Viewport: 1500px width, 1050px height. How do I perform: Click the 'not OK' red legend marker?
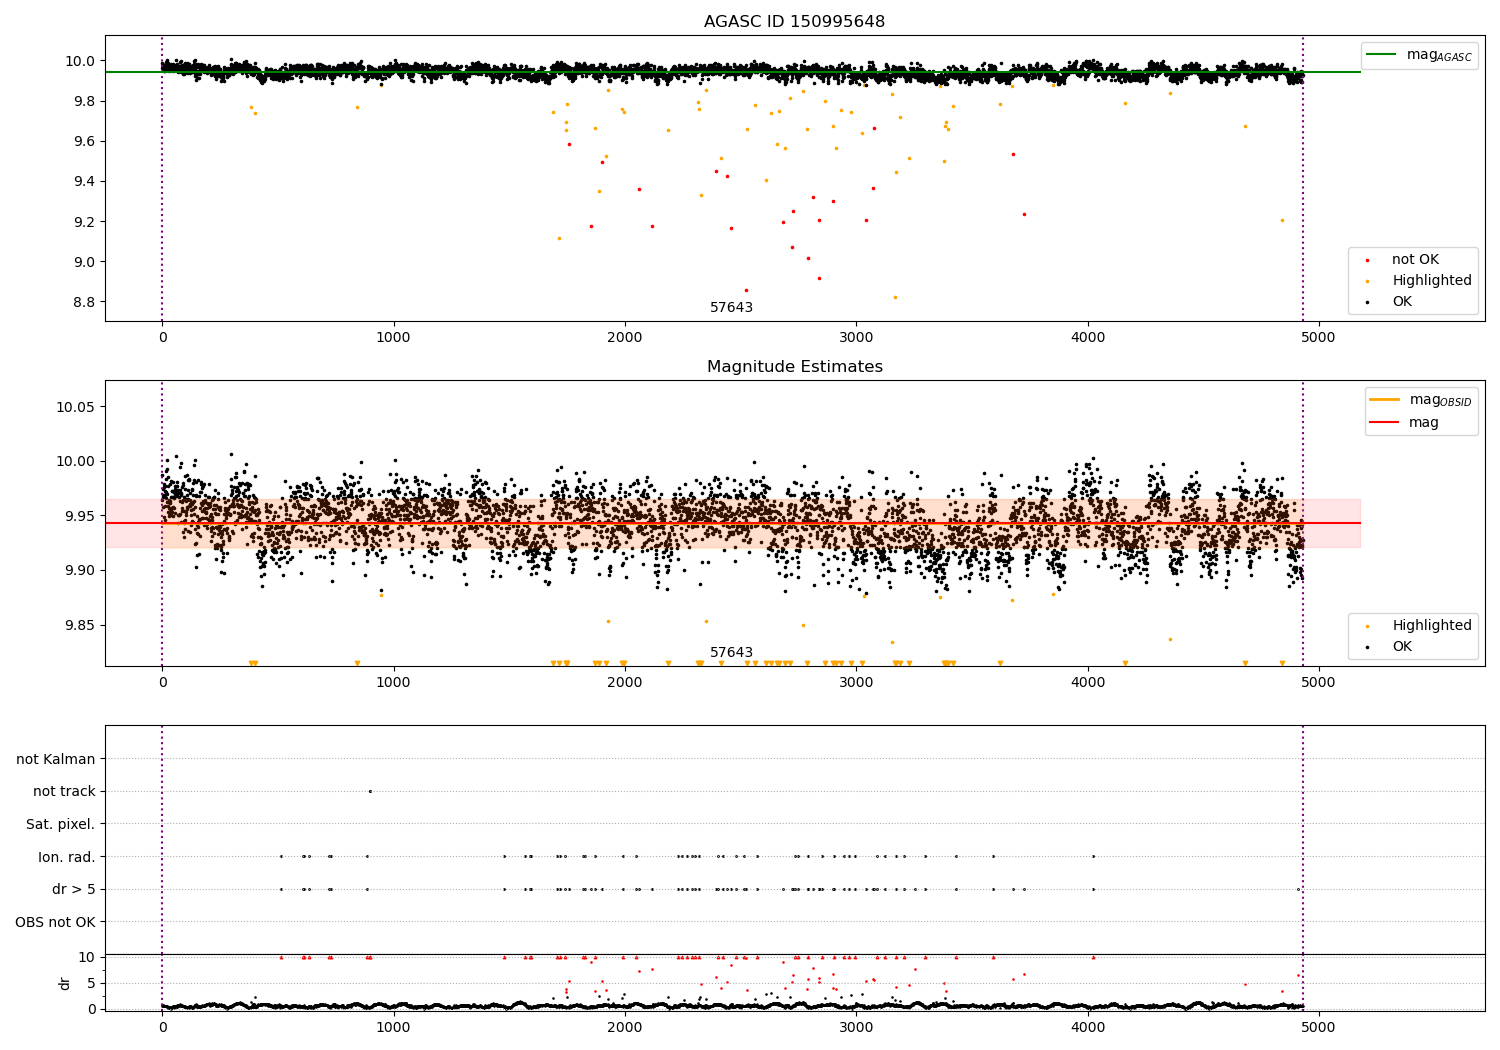pos(1368,260)
